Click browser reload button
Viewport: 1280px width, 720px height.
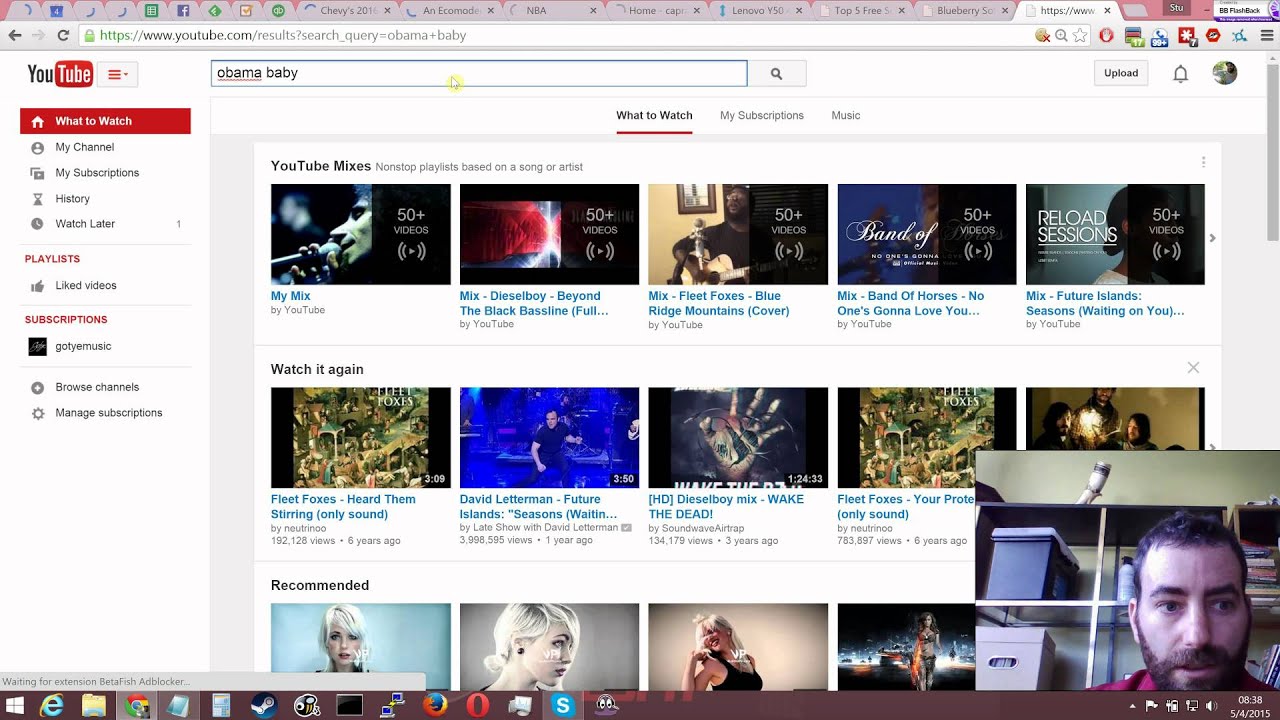[63, 35]
